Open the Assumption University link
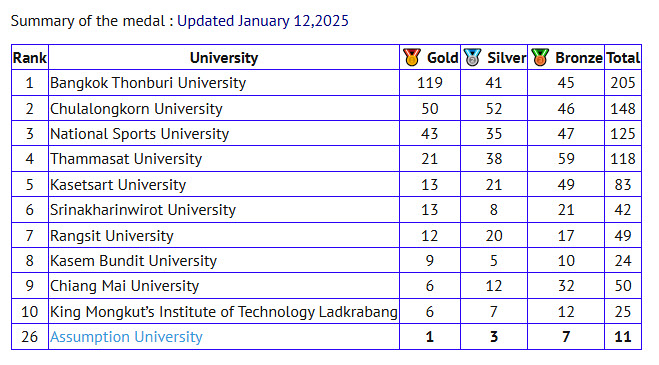 [x=126, y=337]
